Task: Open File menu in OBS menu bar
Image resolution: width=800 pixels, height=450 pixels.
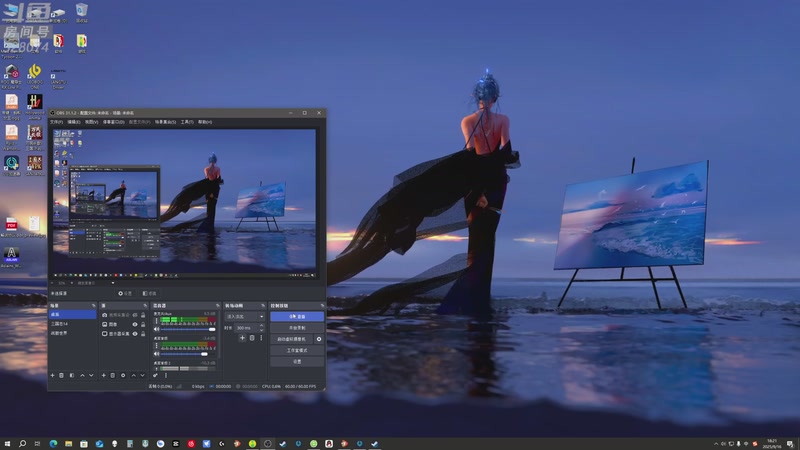Action: [56, 122]
